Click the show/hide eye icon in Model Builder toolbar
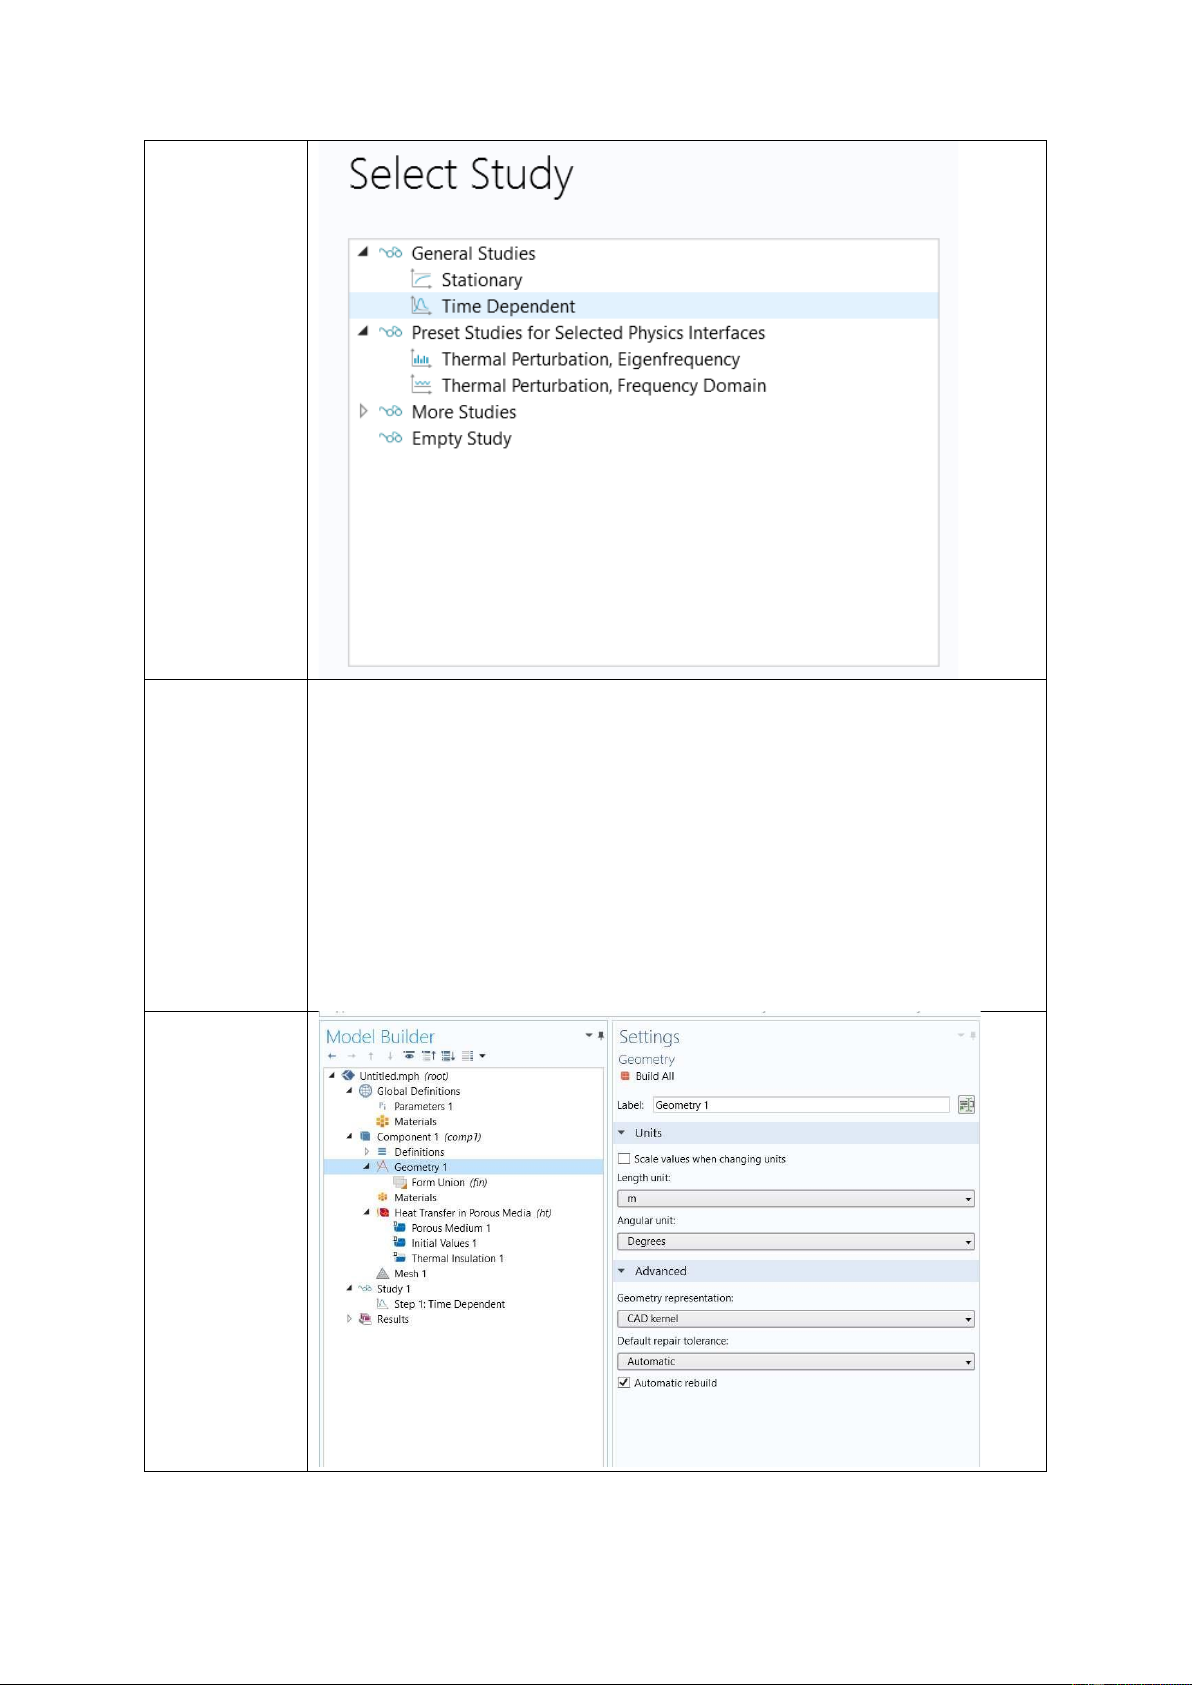The image size is (1192, 1685). tap(409, 1056)
